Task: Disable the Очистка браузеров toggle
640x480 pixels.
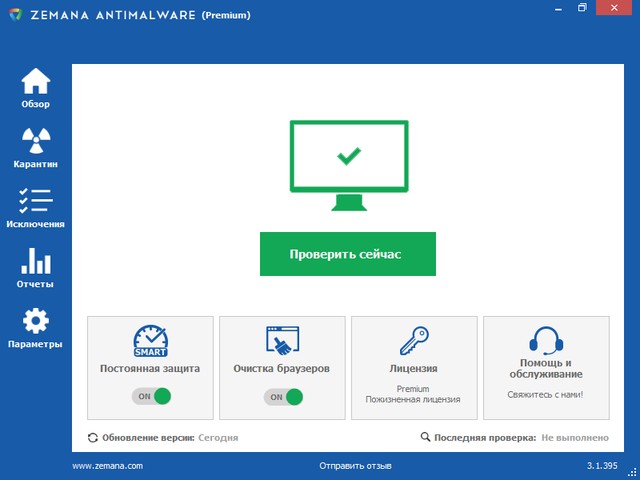Action: click(x=282, y=396)
